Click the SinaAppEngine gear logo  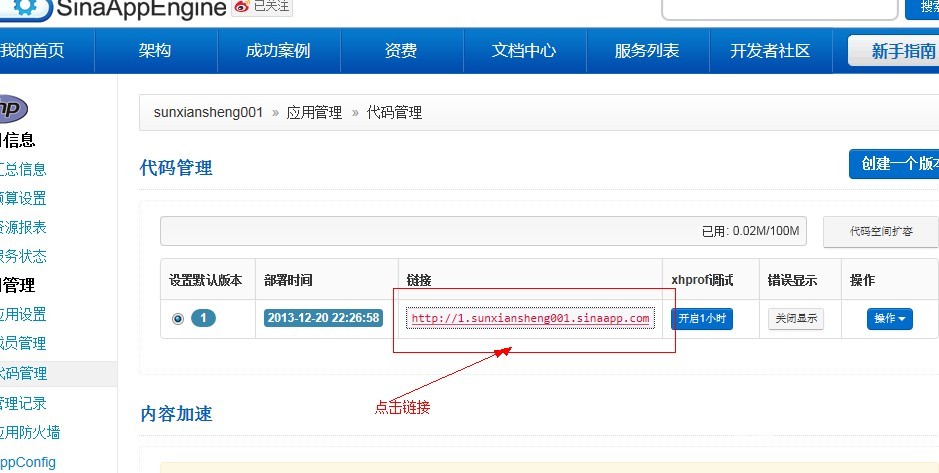point(24,8)
